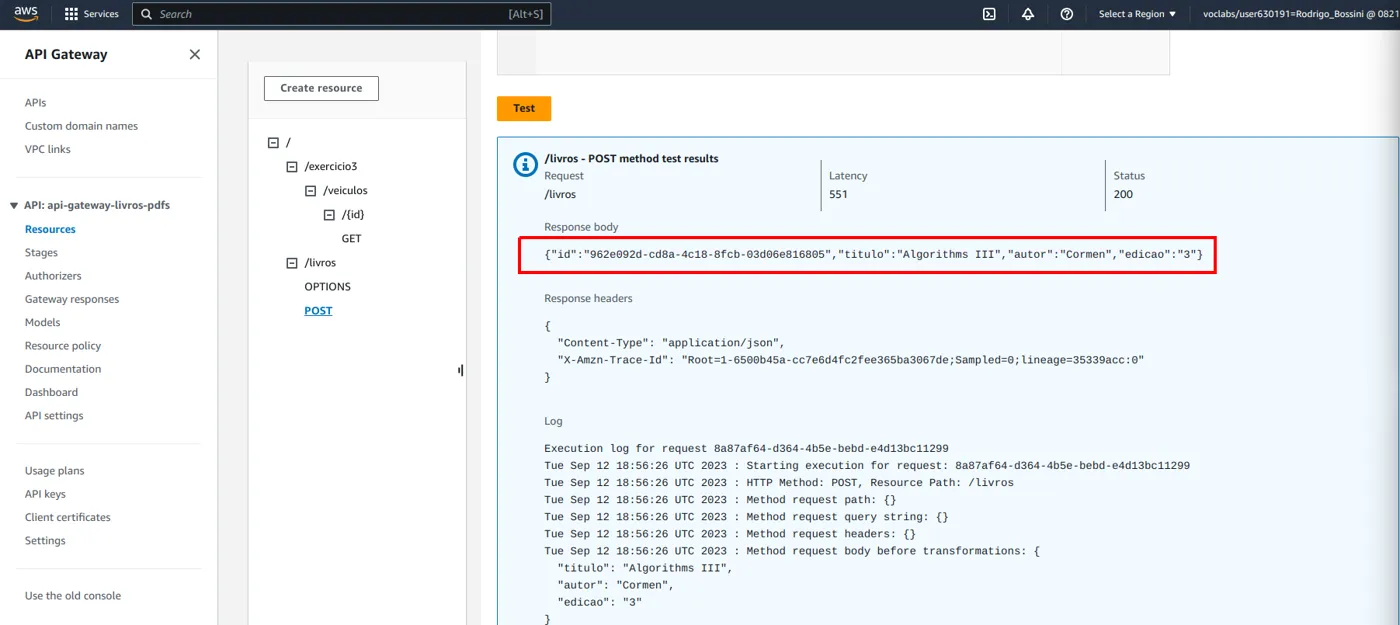This screenshot has width=1400, height=625.
Task: Select the /exercicio3 resource
Action: coord(331,167)
